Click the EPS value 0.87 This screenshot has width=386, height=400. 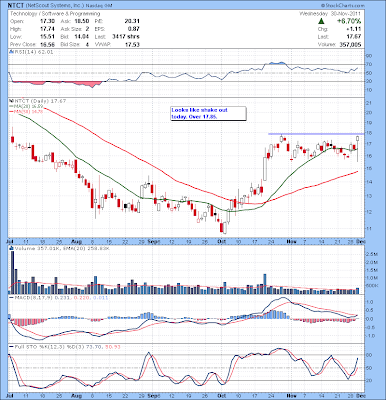(x=134, y=29)
